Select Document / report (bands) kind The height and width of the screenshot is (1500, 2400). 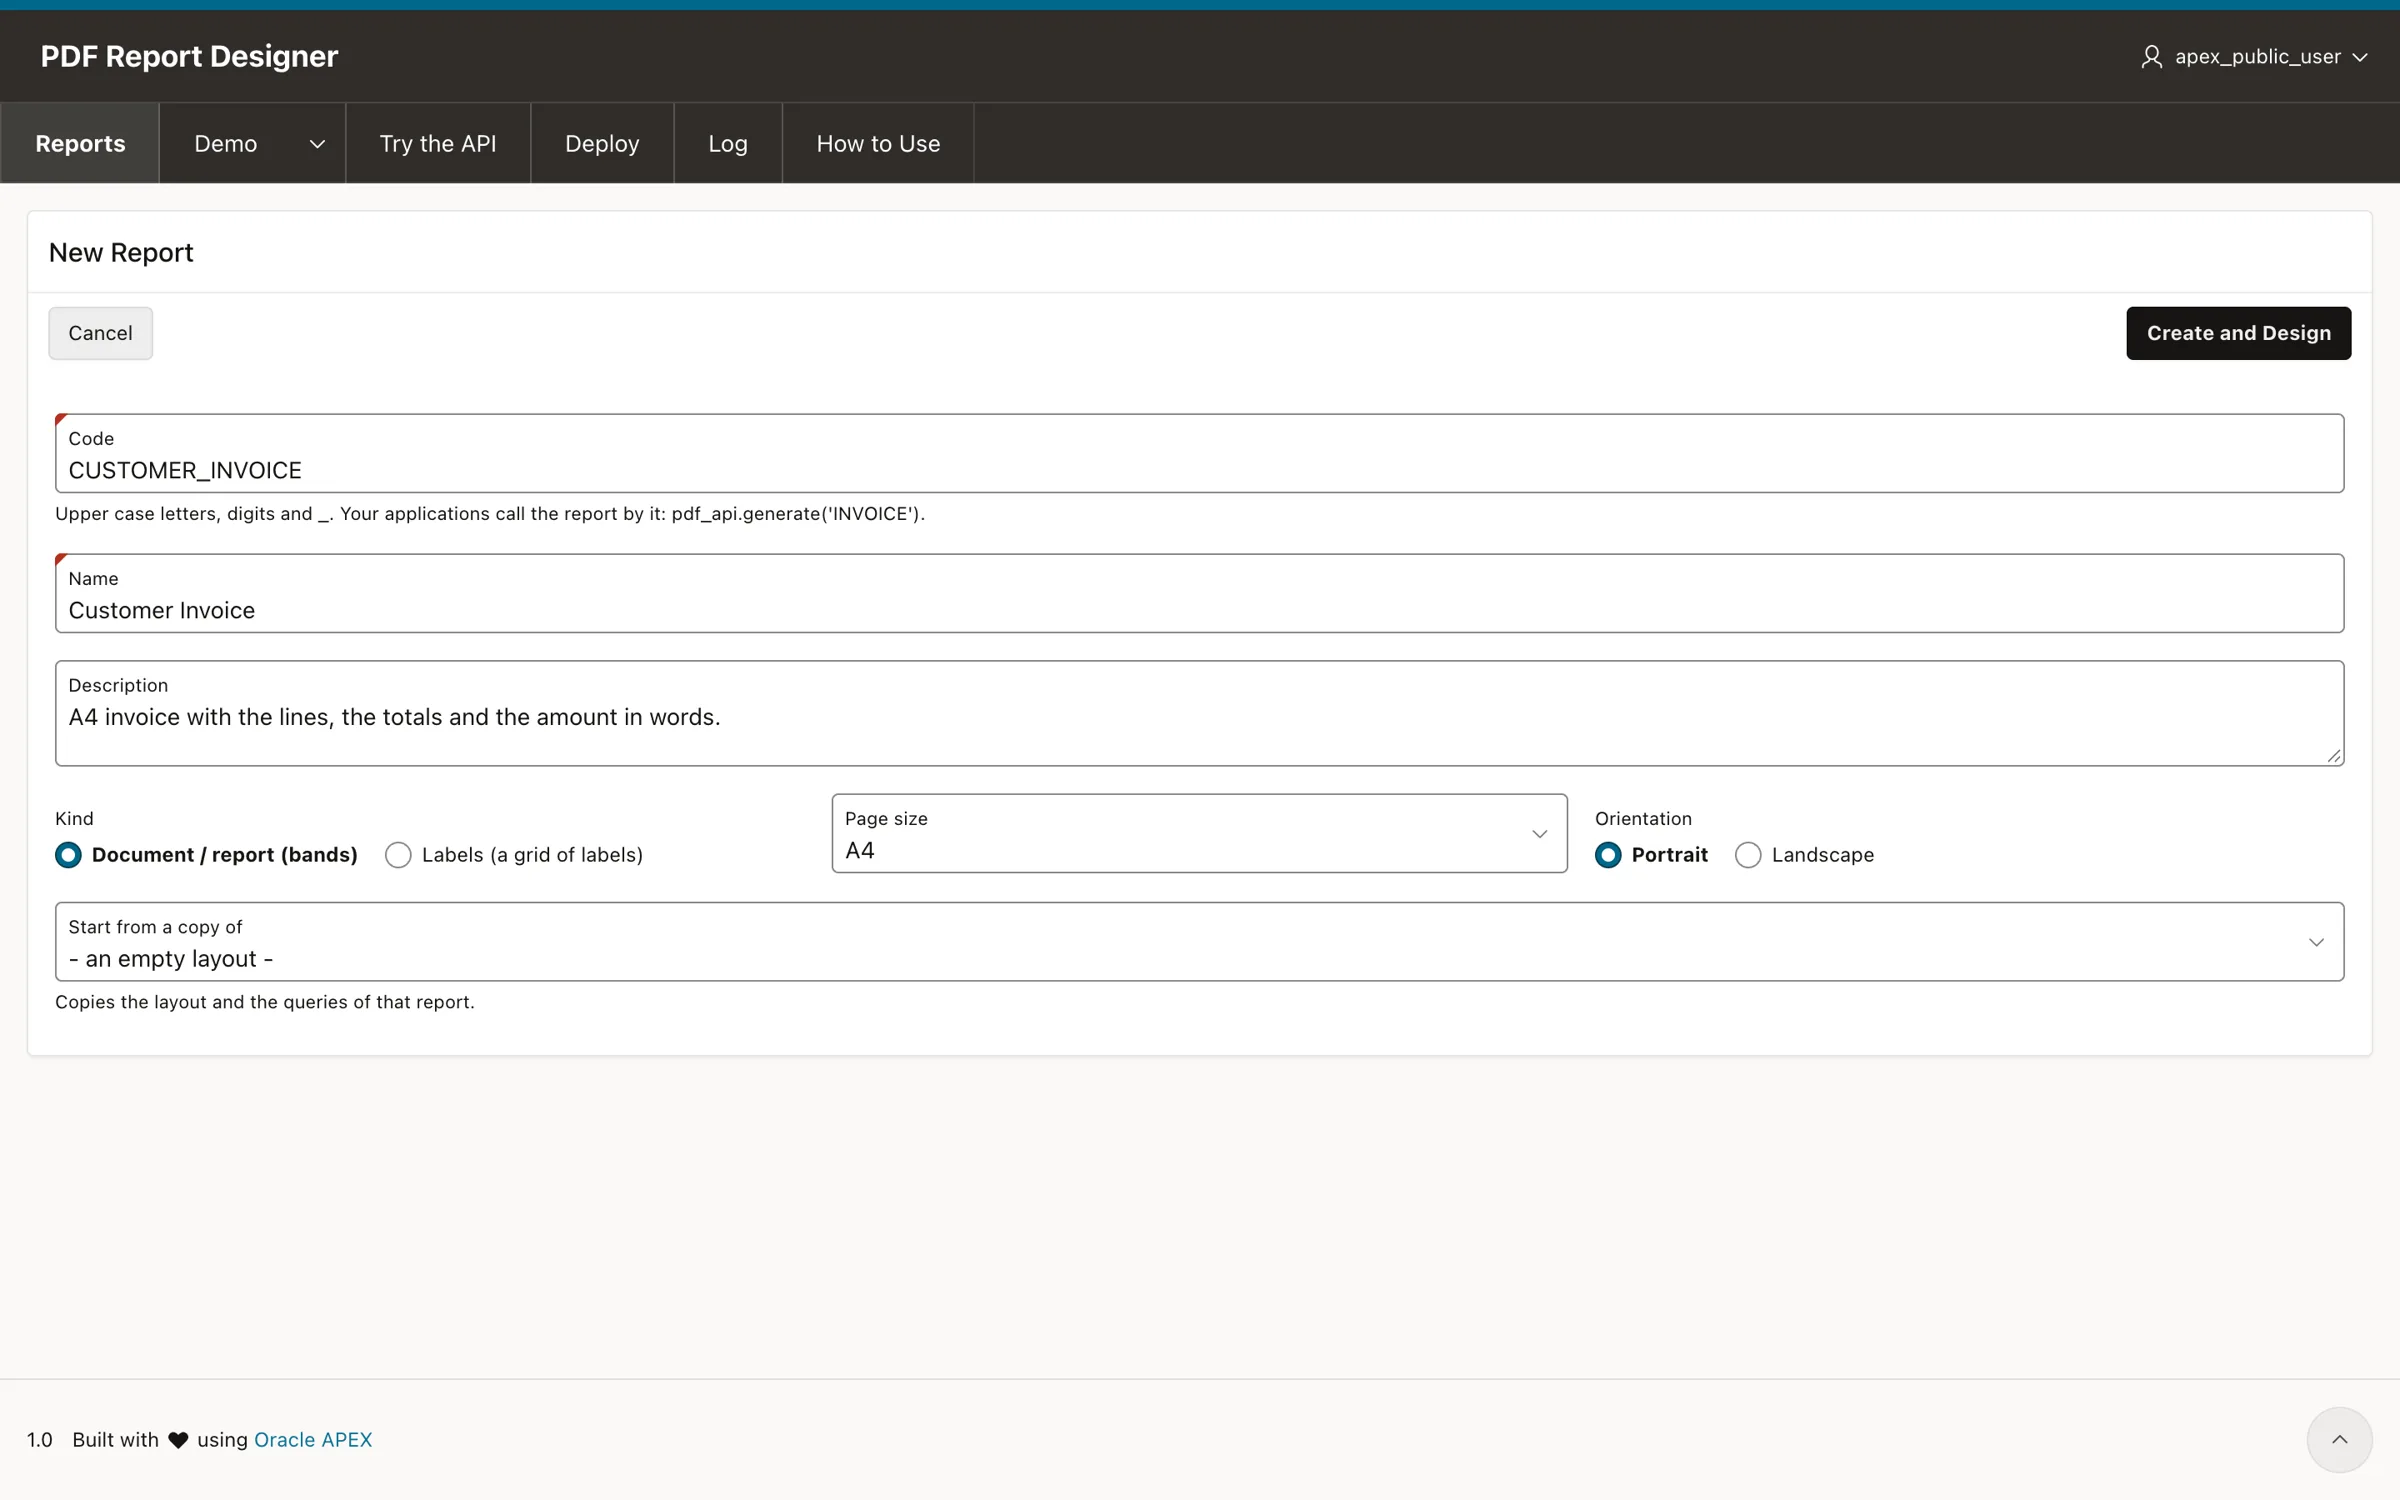pos(206,855)
